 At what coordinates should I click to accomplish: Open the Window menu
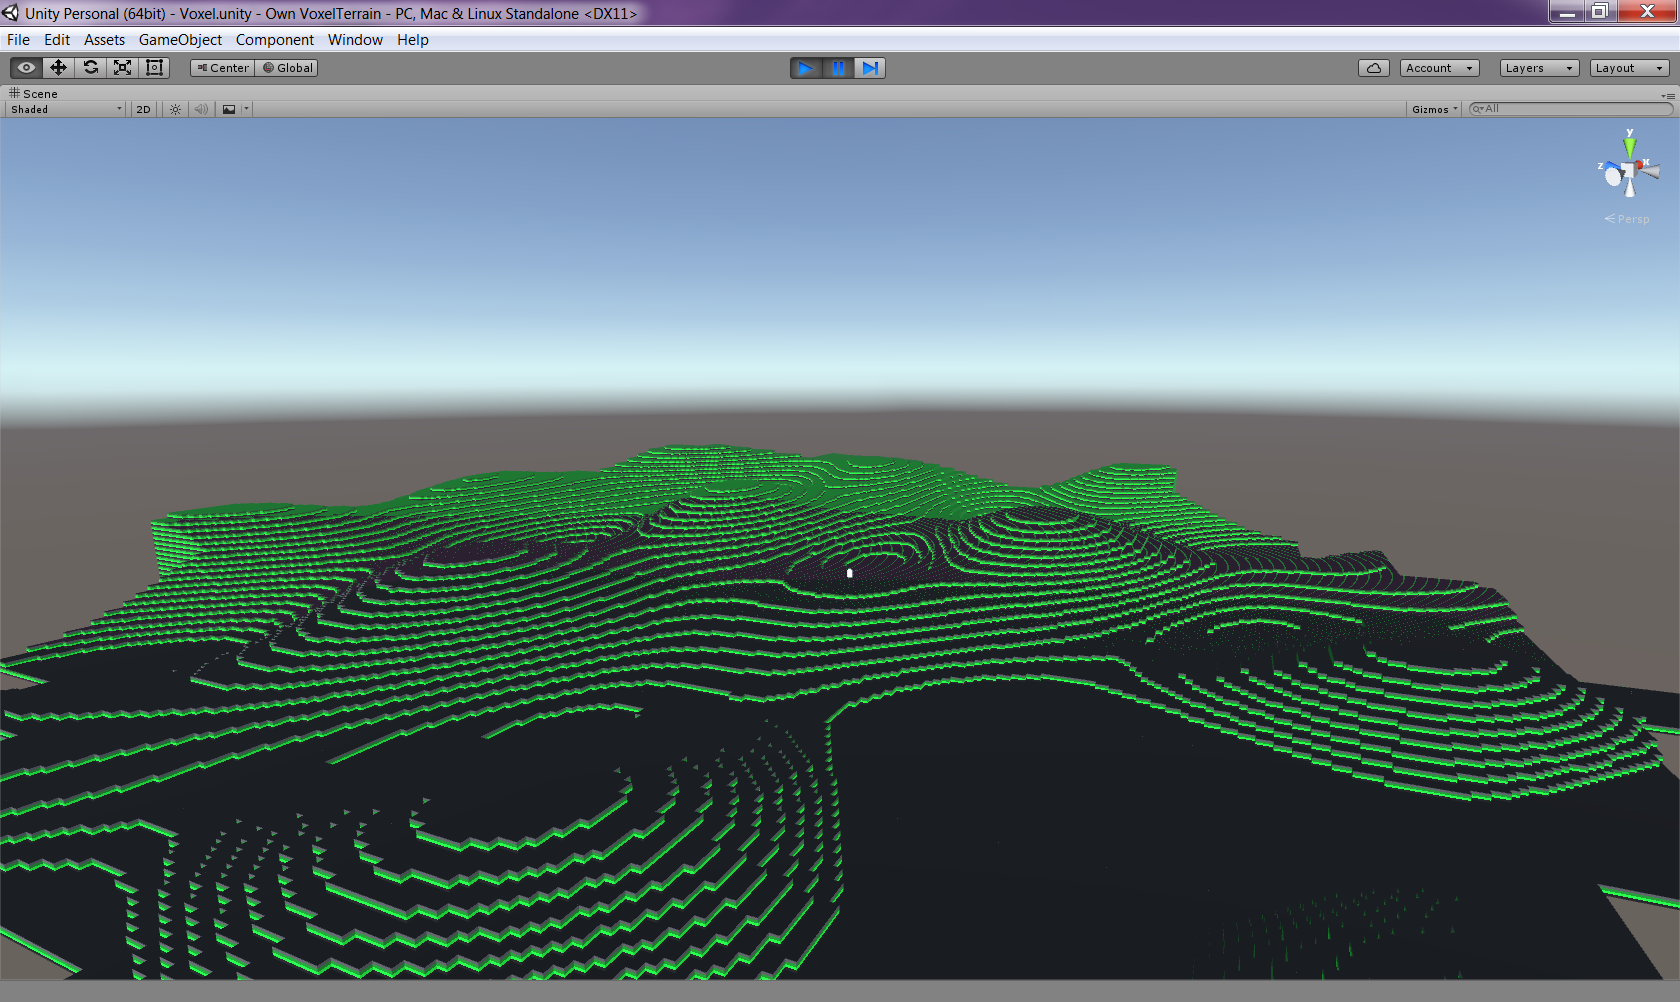[355, 40]
